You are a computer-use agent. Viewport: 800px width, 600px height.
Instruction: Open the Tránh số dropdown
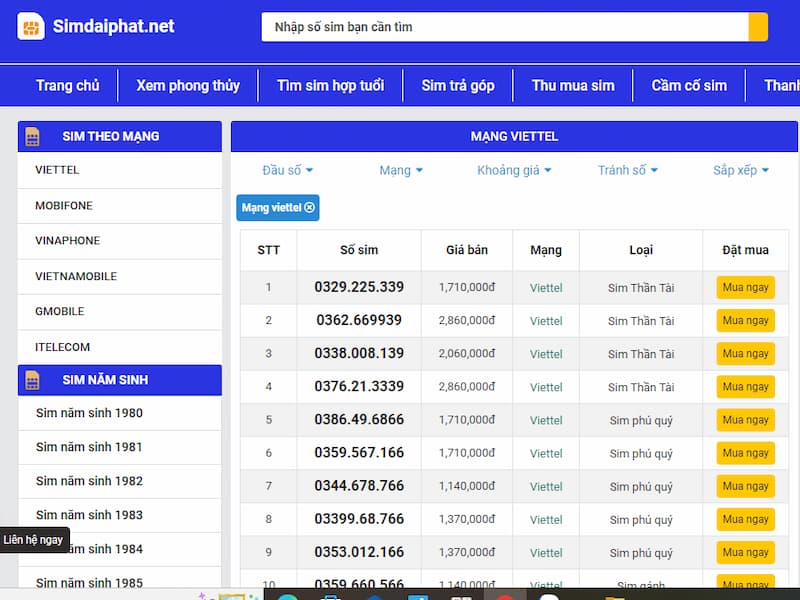[628, 170]
